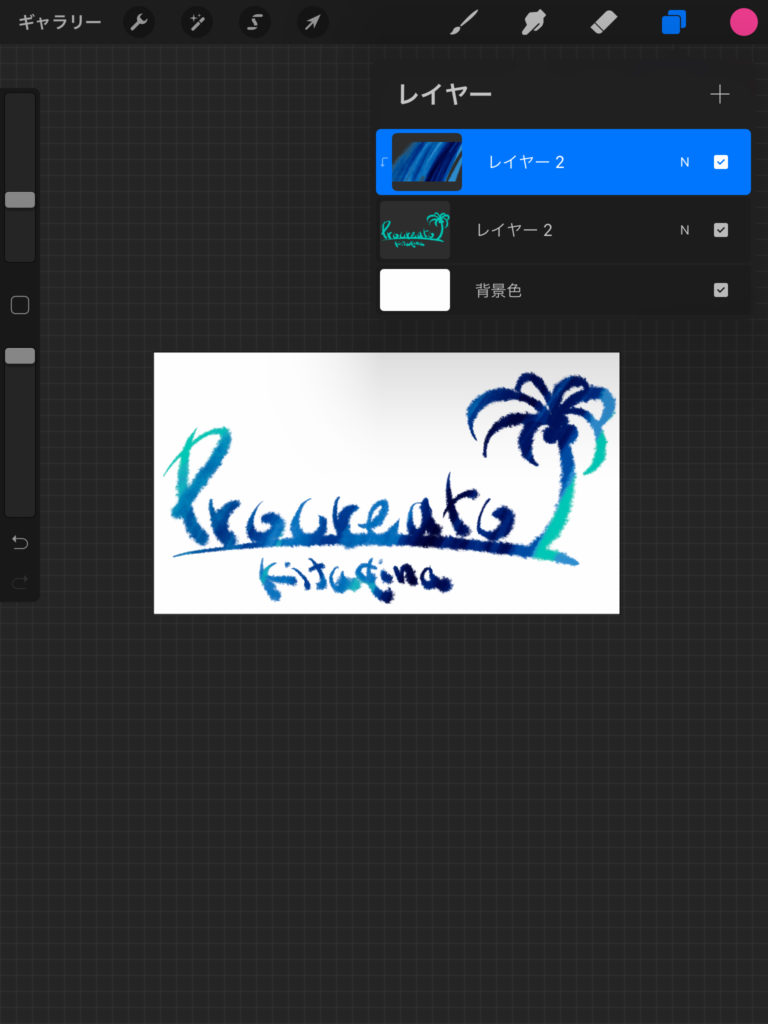Select the Brush paint tool

click(464, 23)
